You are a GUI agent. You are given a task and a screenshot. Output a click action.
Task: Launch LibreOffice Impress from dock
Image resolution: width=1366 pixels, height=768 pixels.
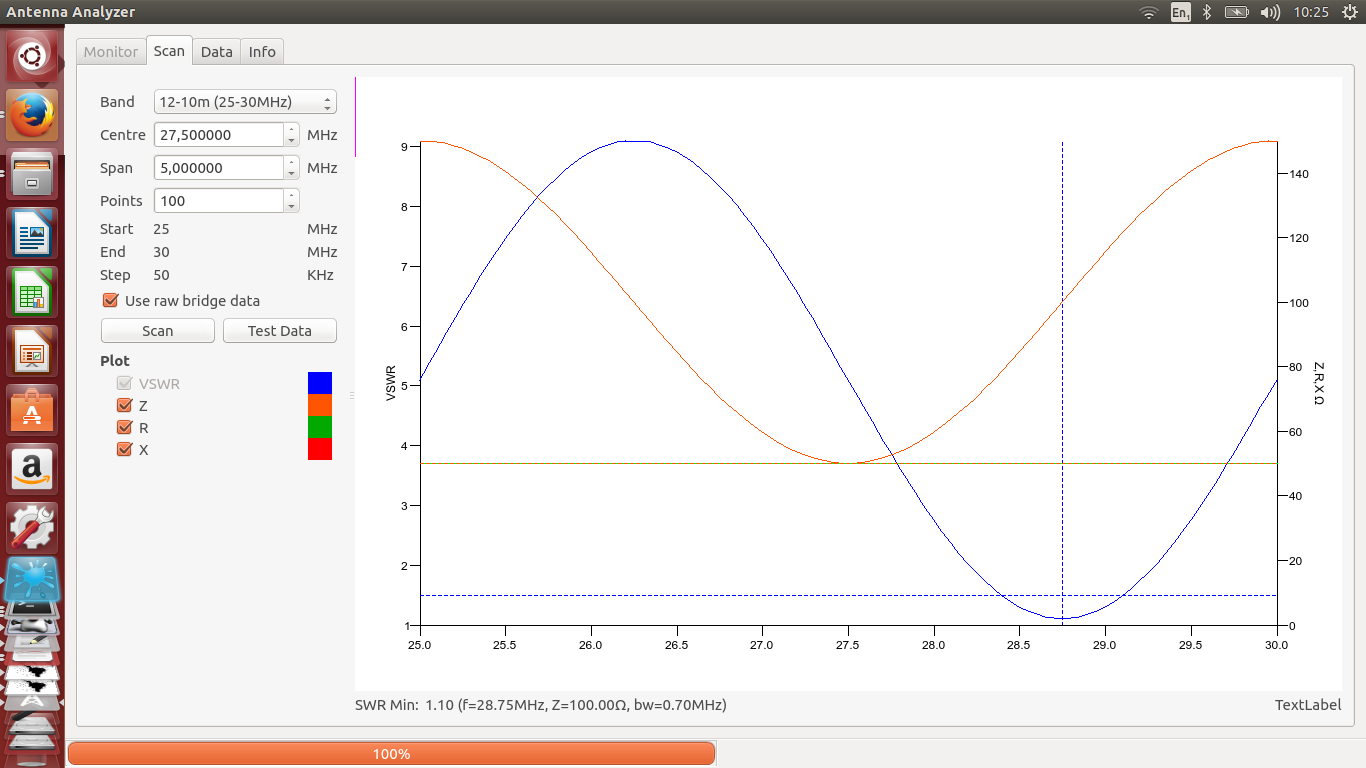point(32,351)
